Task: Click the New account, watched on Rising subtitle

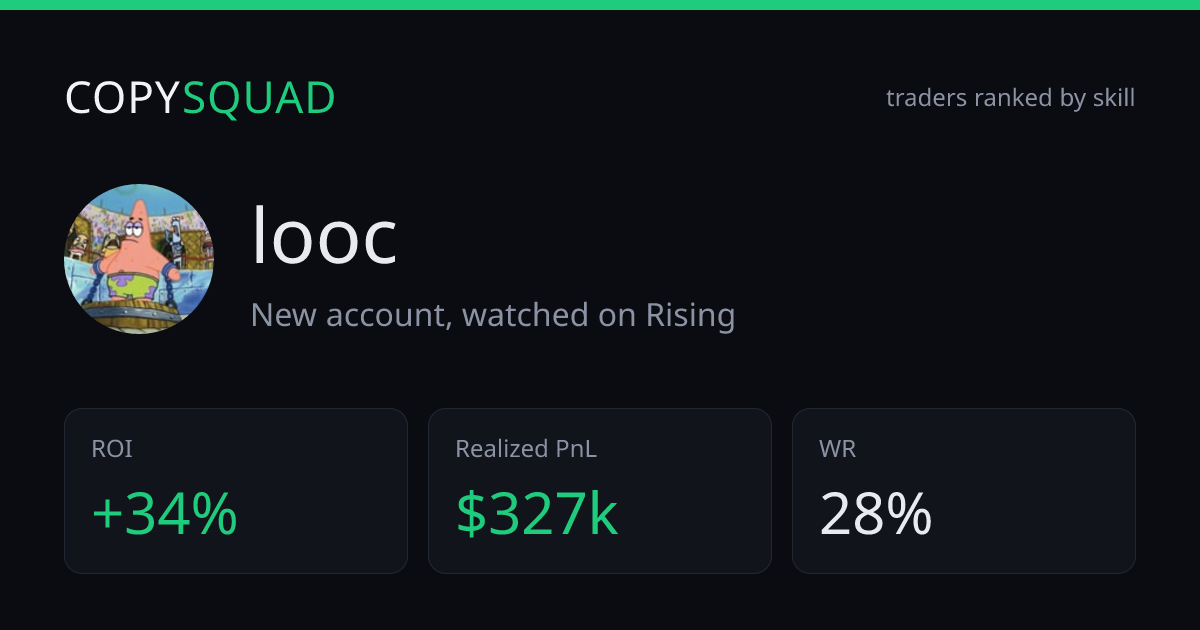Action: (x=493, y=315)
